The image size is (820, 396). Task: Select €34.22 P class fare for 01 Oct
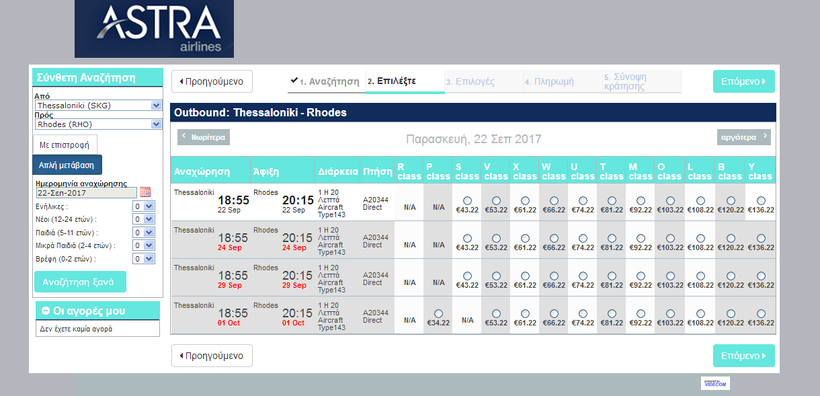tap(438, 313)
